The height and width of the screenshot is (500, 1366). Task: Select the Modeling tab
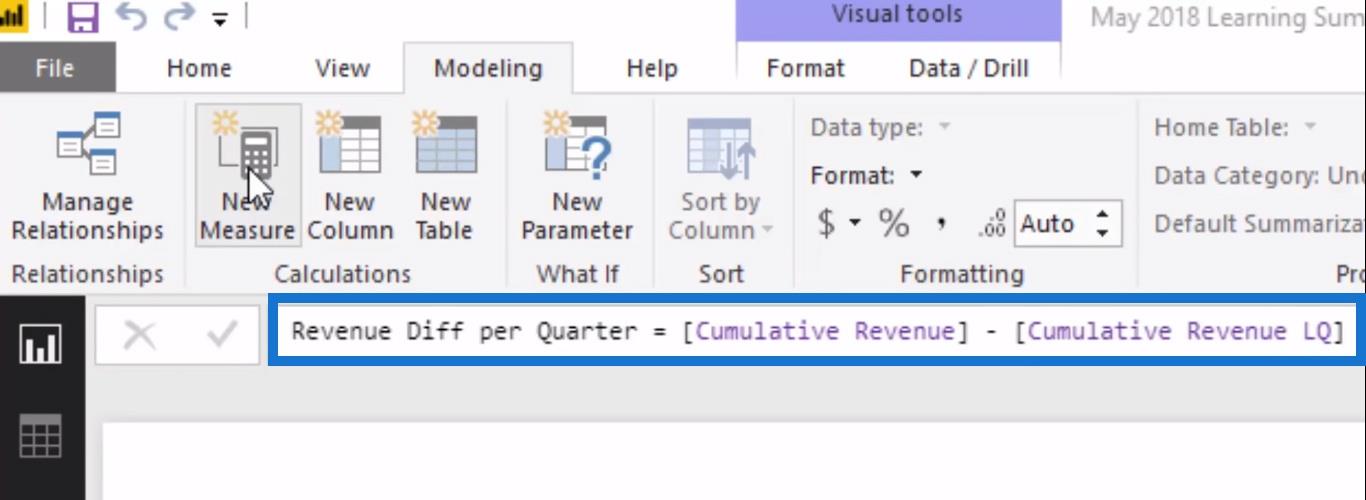[488, 68]
